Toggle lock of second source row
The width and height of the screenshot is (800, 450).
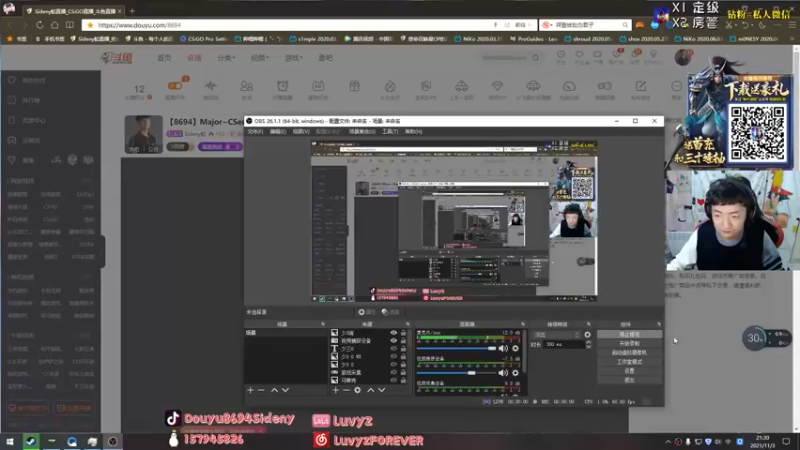coord(403,340)
